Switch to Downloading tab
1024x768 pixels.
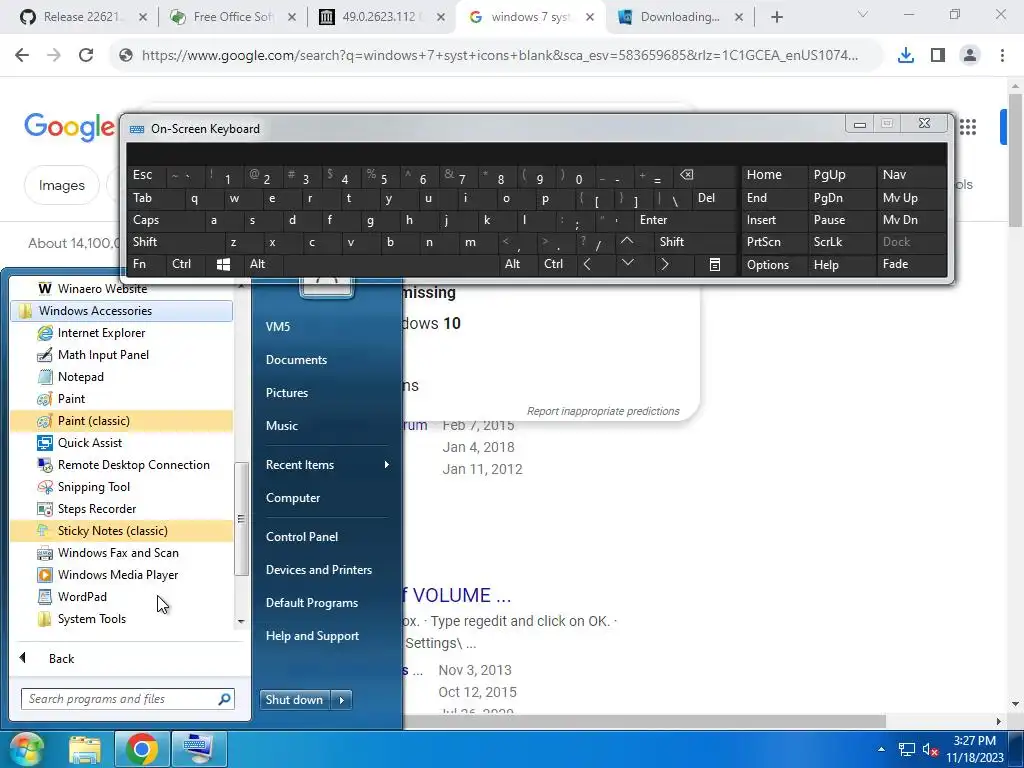(679, 17)
